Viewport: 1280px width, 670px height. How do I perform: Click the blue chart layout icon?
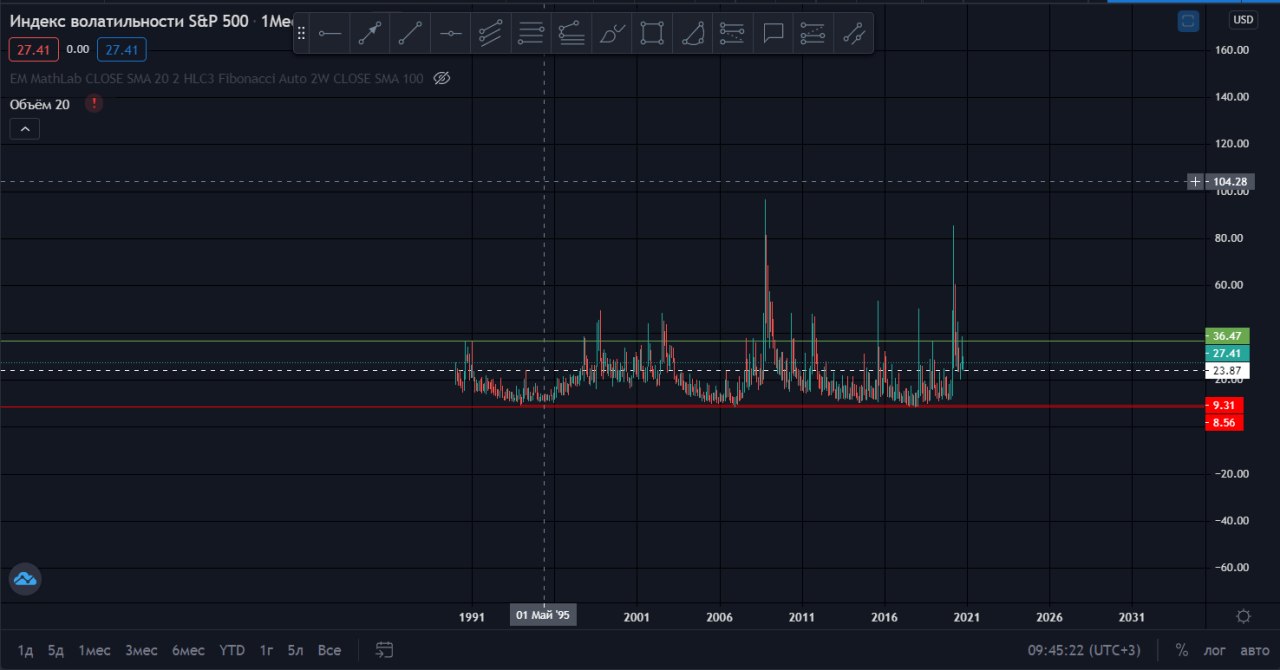[1188, 20]
